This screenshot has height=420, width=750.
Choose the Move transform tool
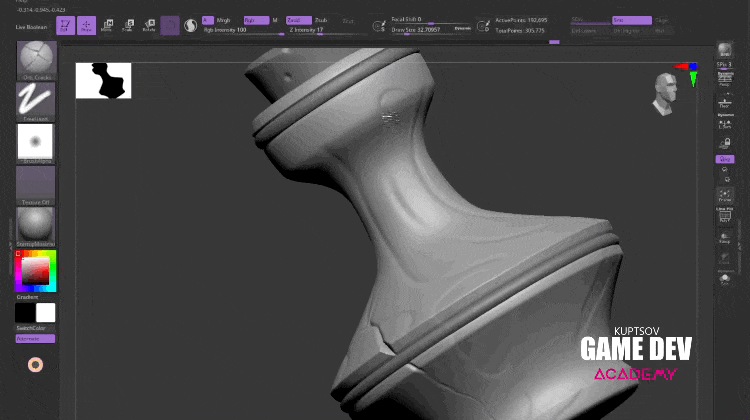(x=107, y=25)
